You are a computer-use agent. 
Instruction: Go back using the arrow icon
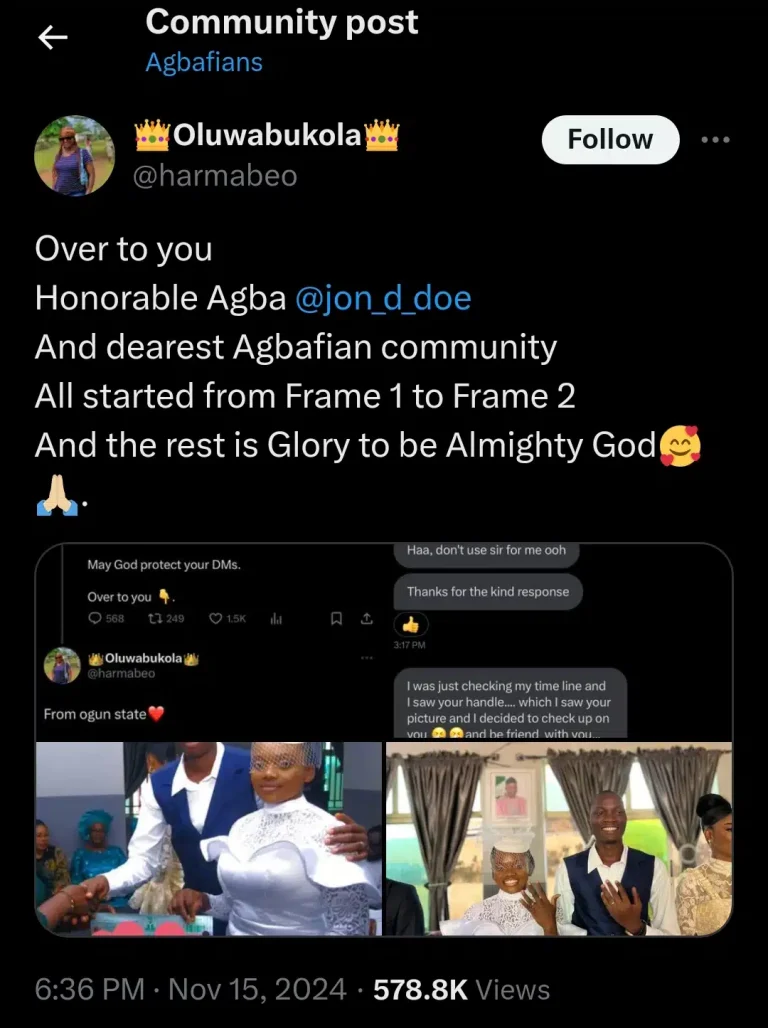tap(52, 38)
